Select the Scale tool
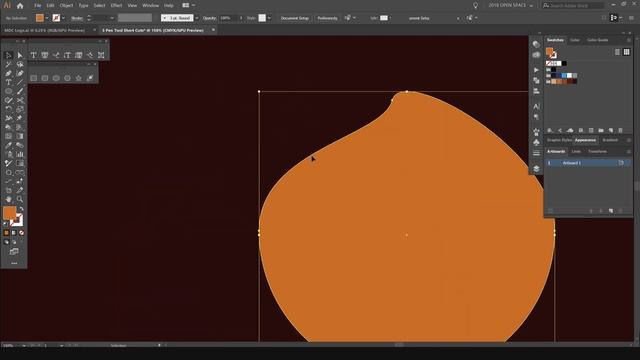This screenshot has height=360, width=640. (20, 109)
